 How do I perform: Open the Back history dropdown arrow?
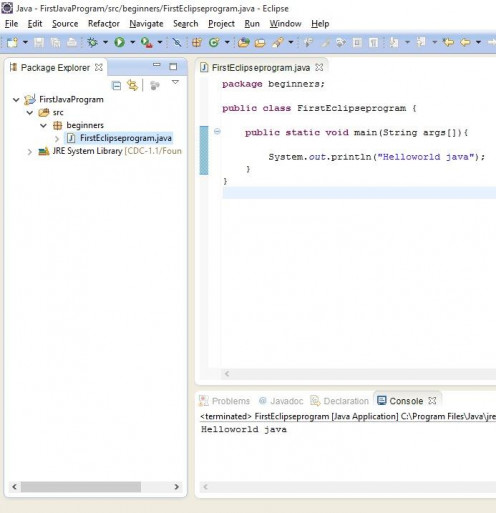click(x=478, y=42)
